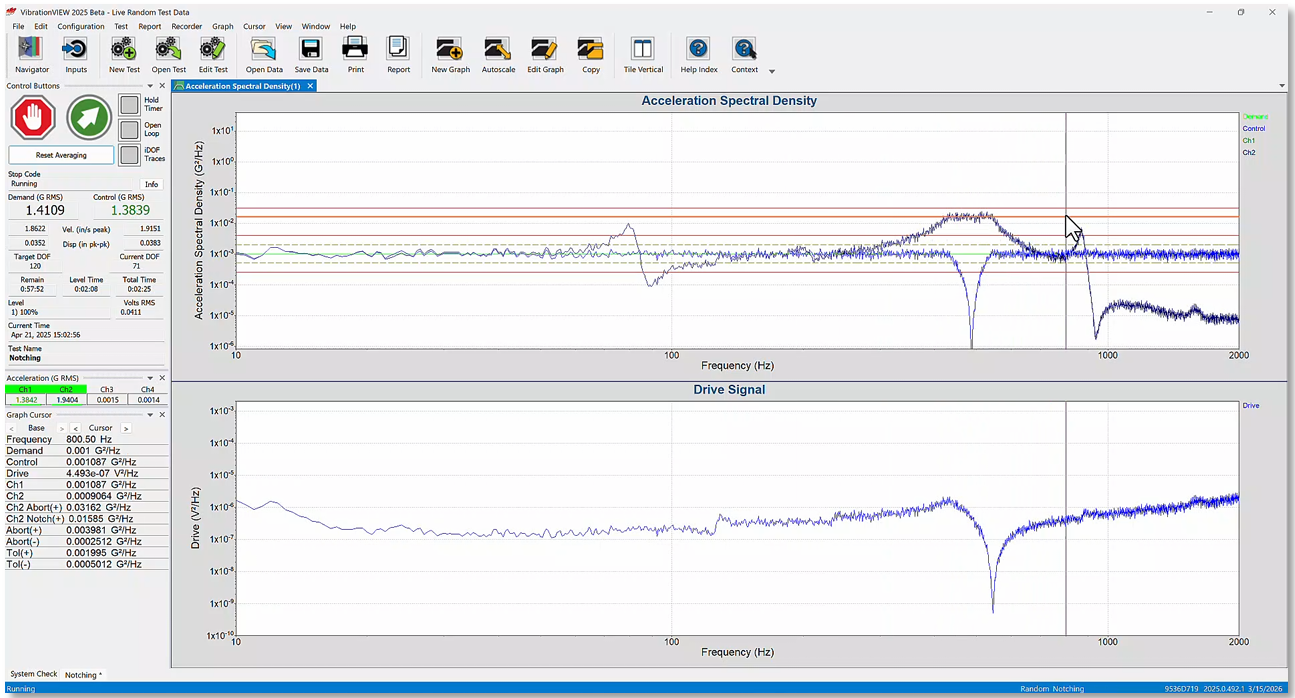The width and height of the screenshot is (1295, 698).
Task: Open the Recorder menu
Action: 187,26
